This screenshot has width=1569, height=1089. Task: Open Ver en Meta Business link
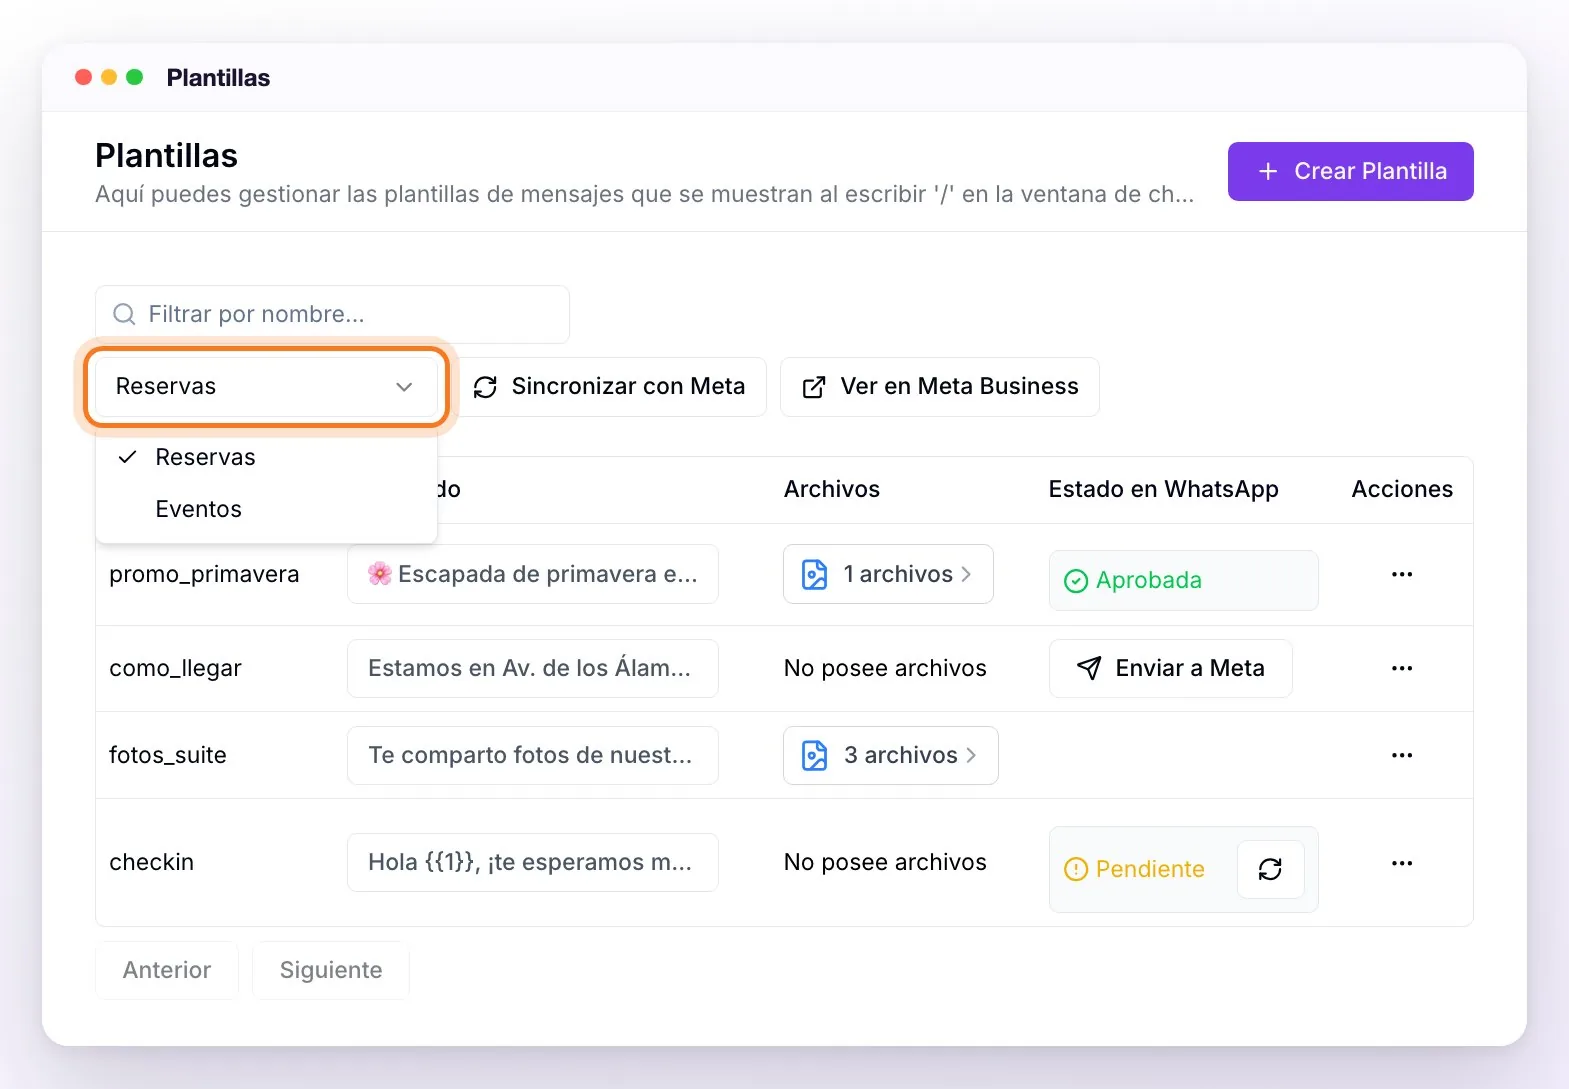point(940,387)
